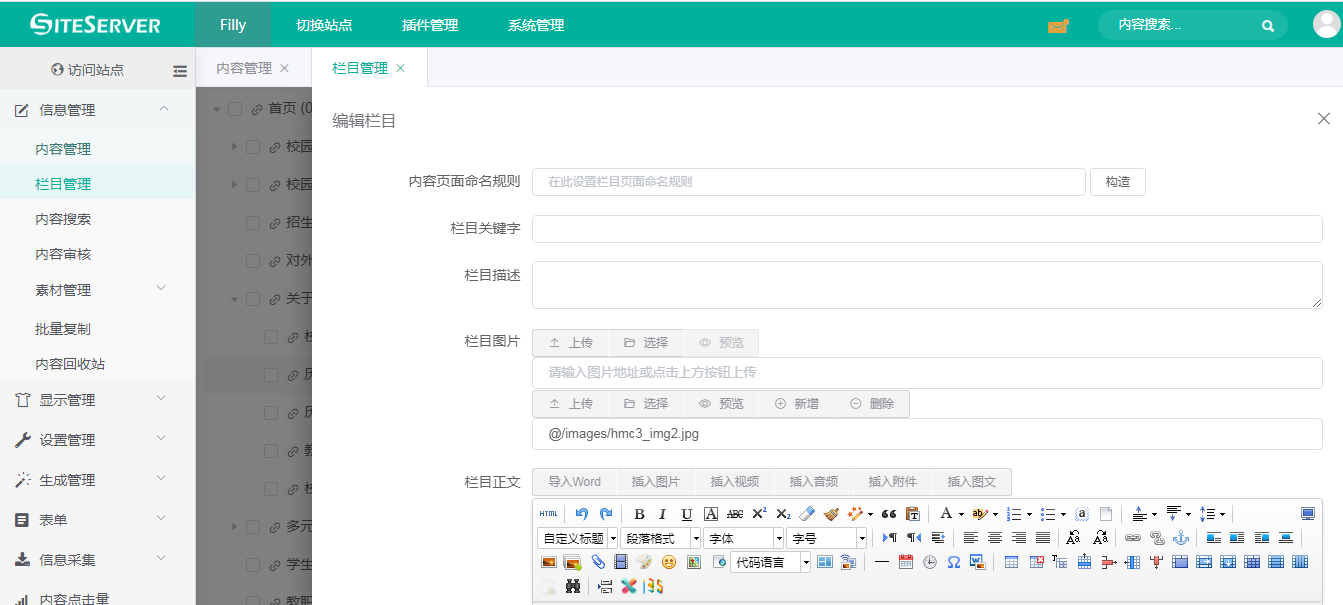Open the font color picker A icon
The image size is (1343, 605).
[945, 514]
